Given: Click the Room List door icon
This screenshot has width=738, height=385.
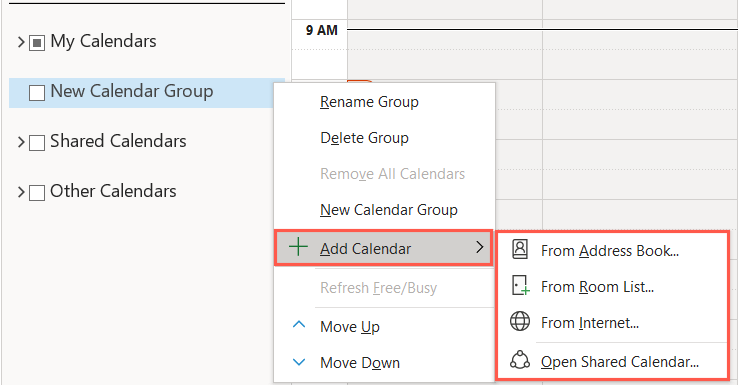Looking at the screenshot, I should click(x=520, y=286).
